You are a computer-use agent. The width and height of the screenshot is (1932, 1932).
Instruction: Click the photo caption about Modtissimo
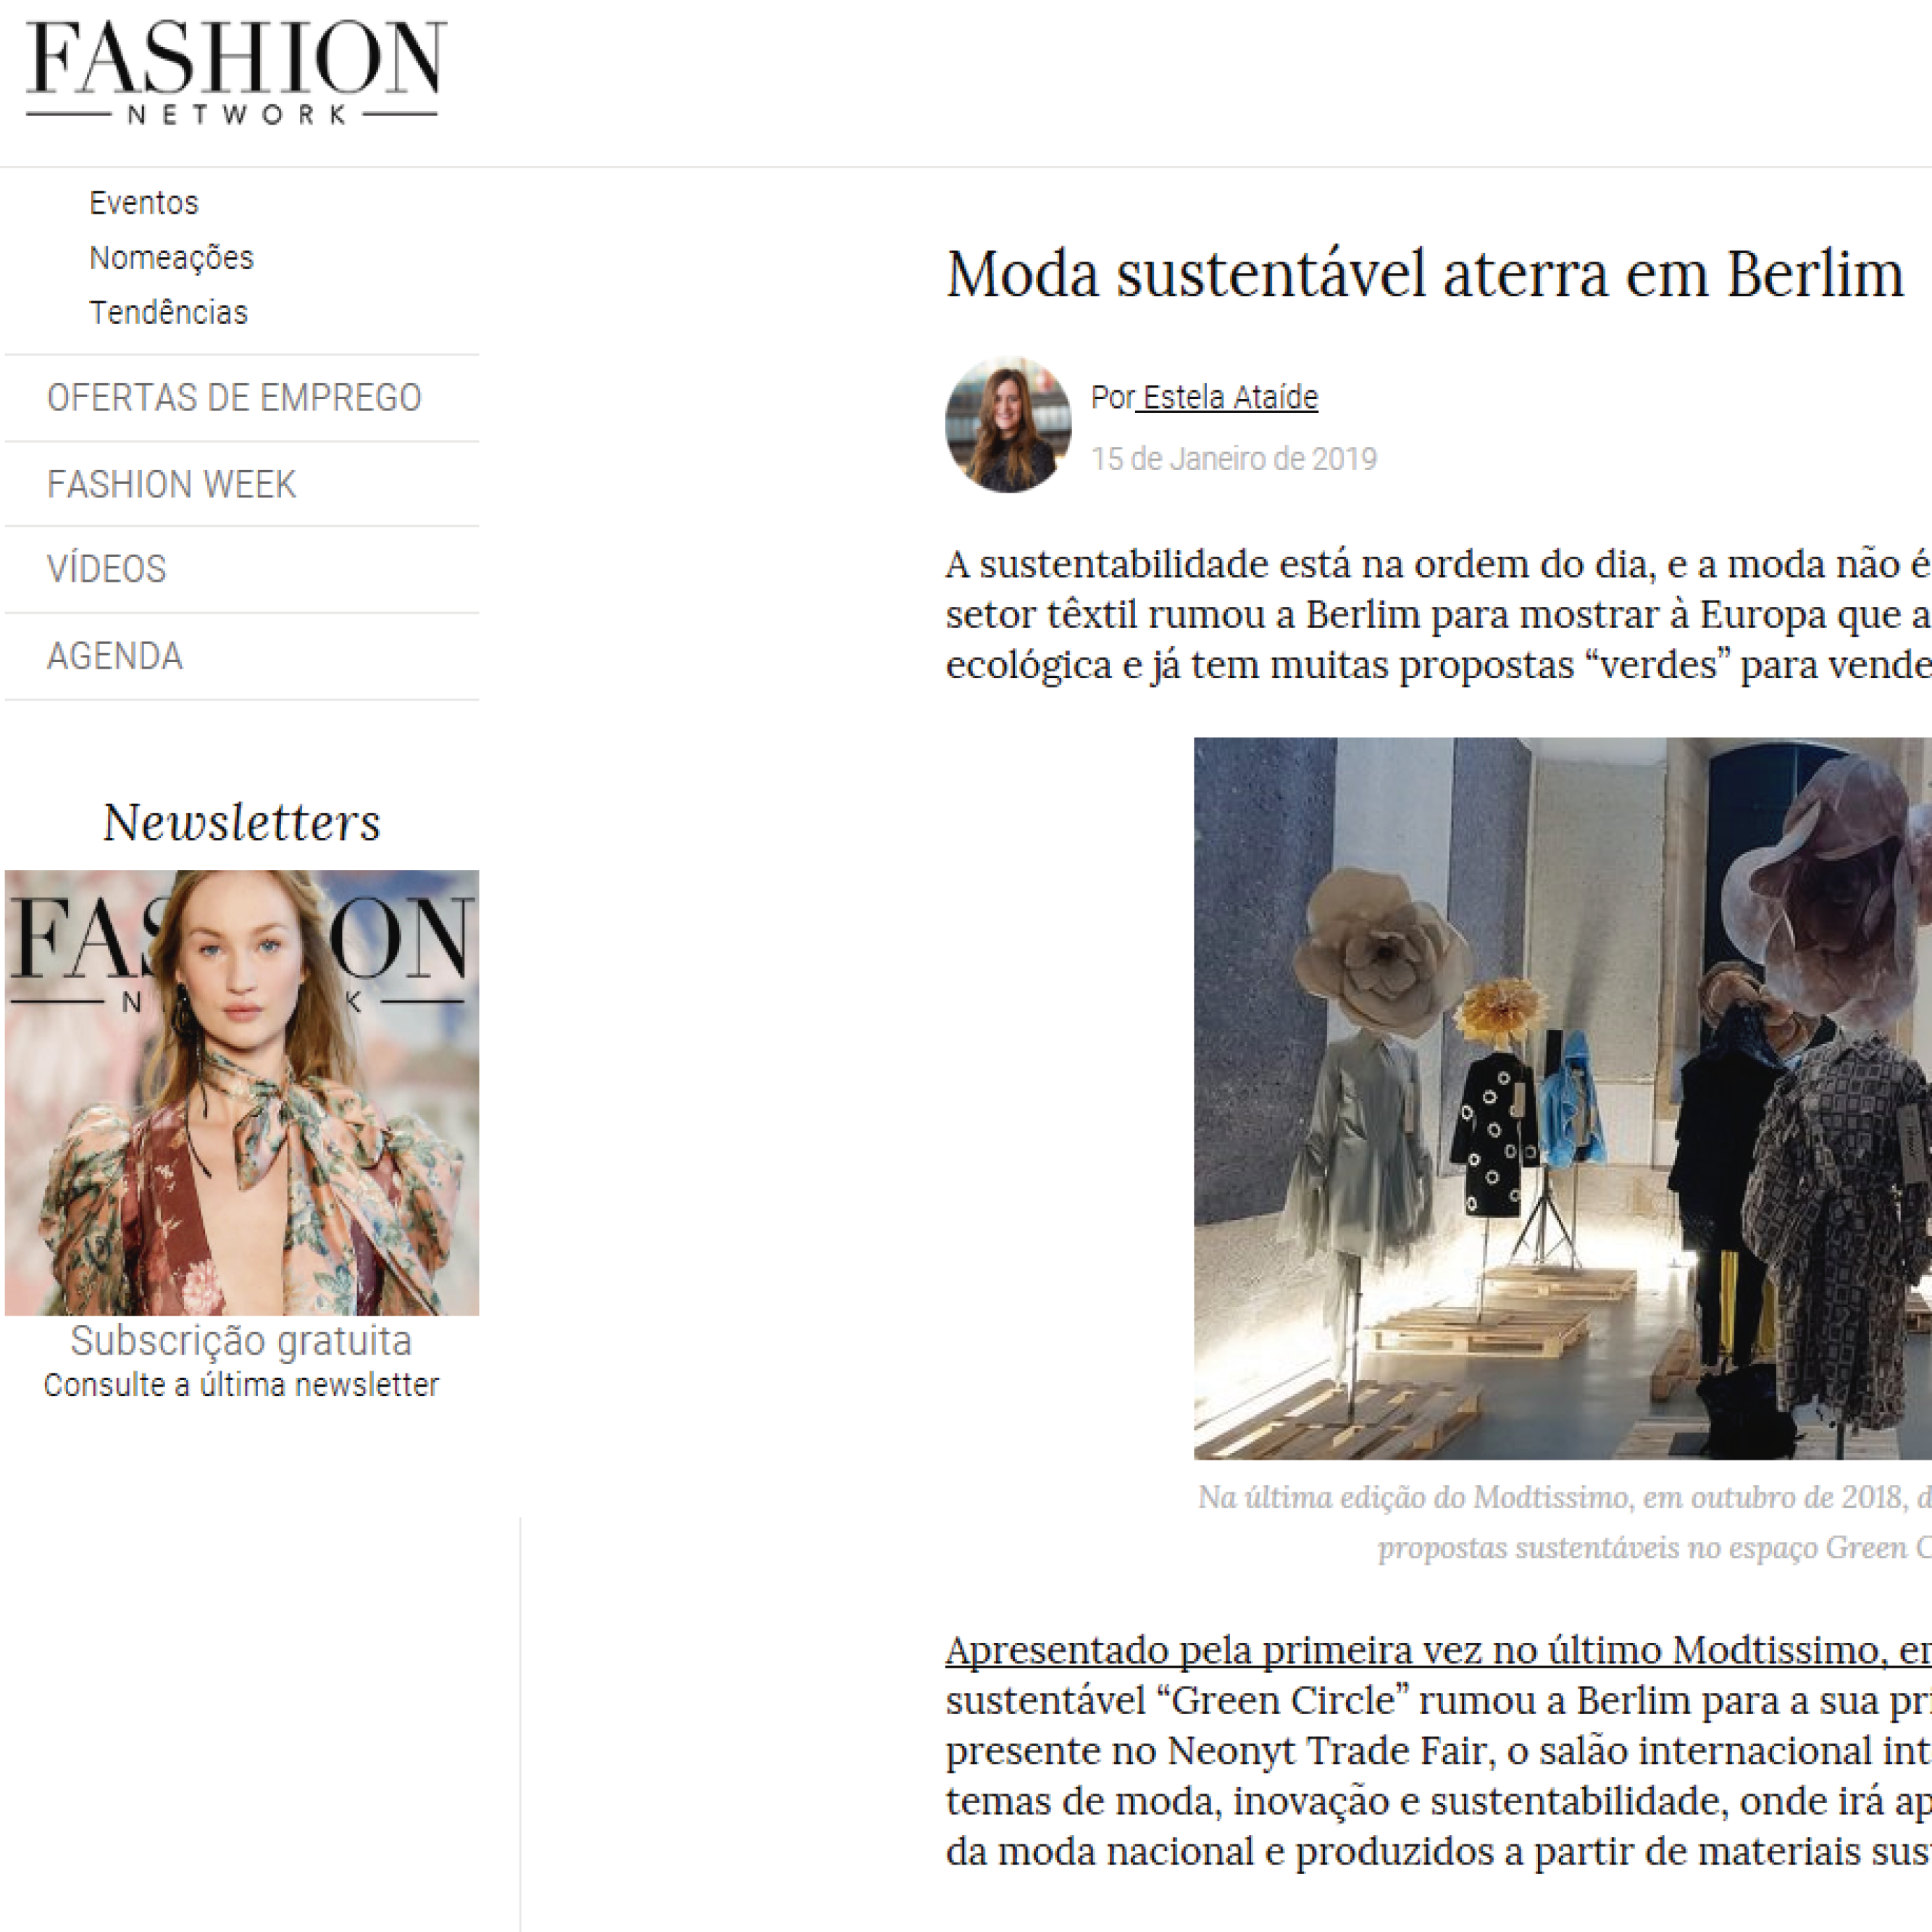1565,1523
